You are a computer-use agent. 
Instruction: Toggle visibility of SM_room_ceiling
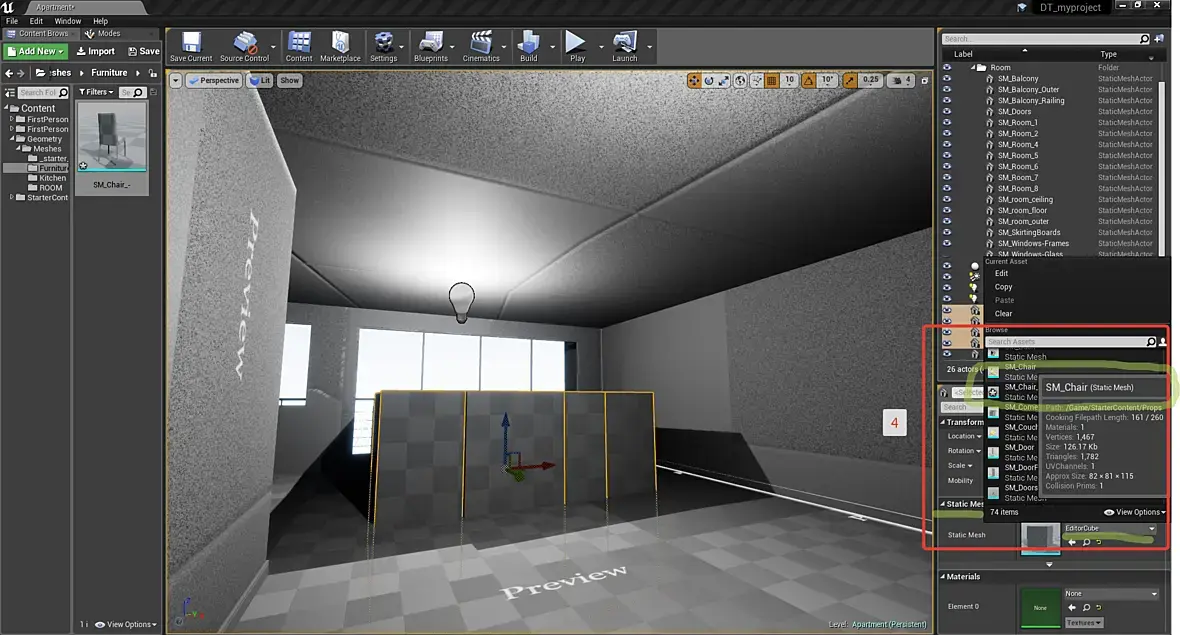coord(947,199)
